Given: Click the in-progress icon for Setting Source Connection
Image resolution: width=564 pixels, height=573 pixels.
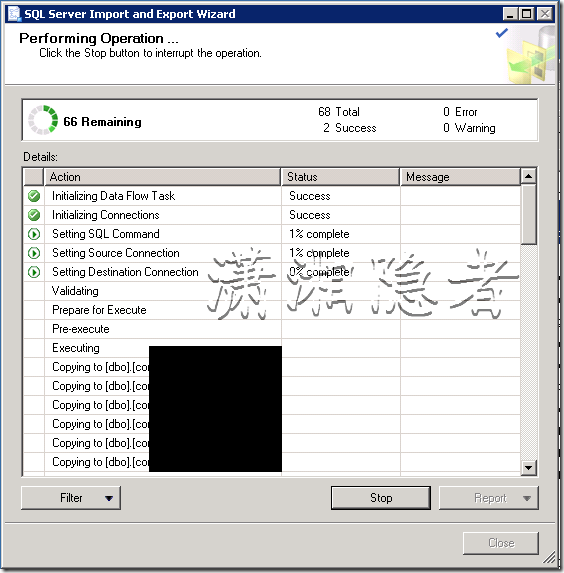Looking at the screenshot, I should point(34,253).
